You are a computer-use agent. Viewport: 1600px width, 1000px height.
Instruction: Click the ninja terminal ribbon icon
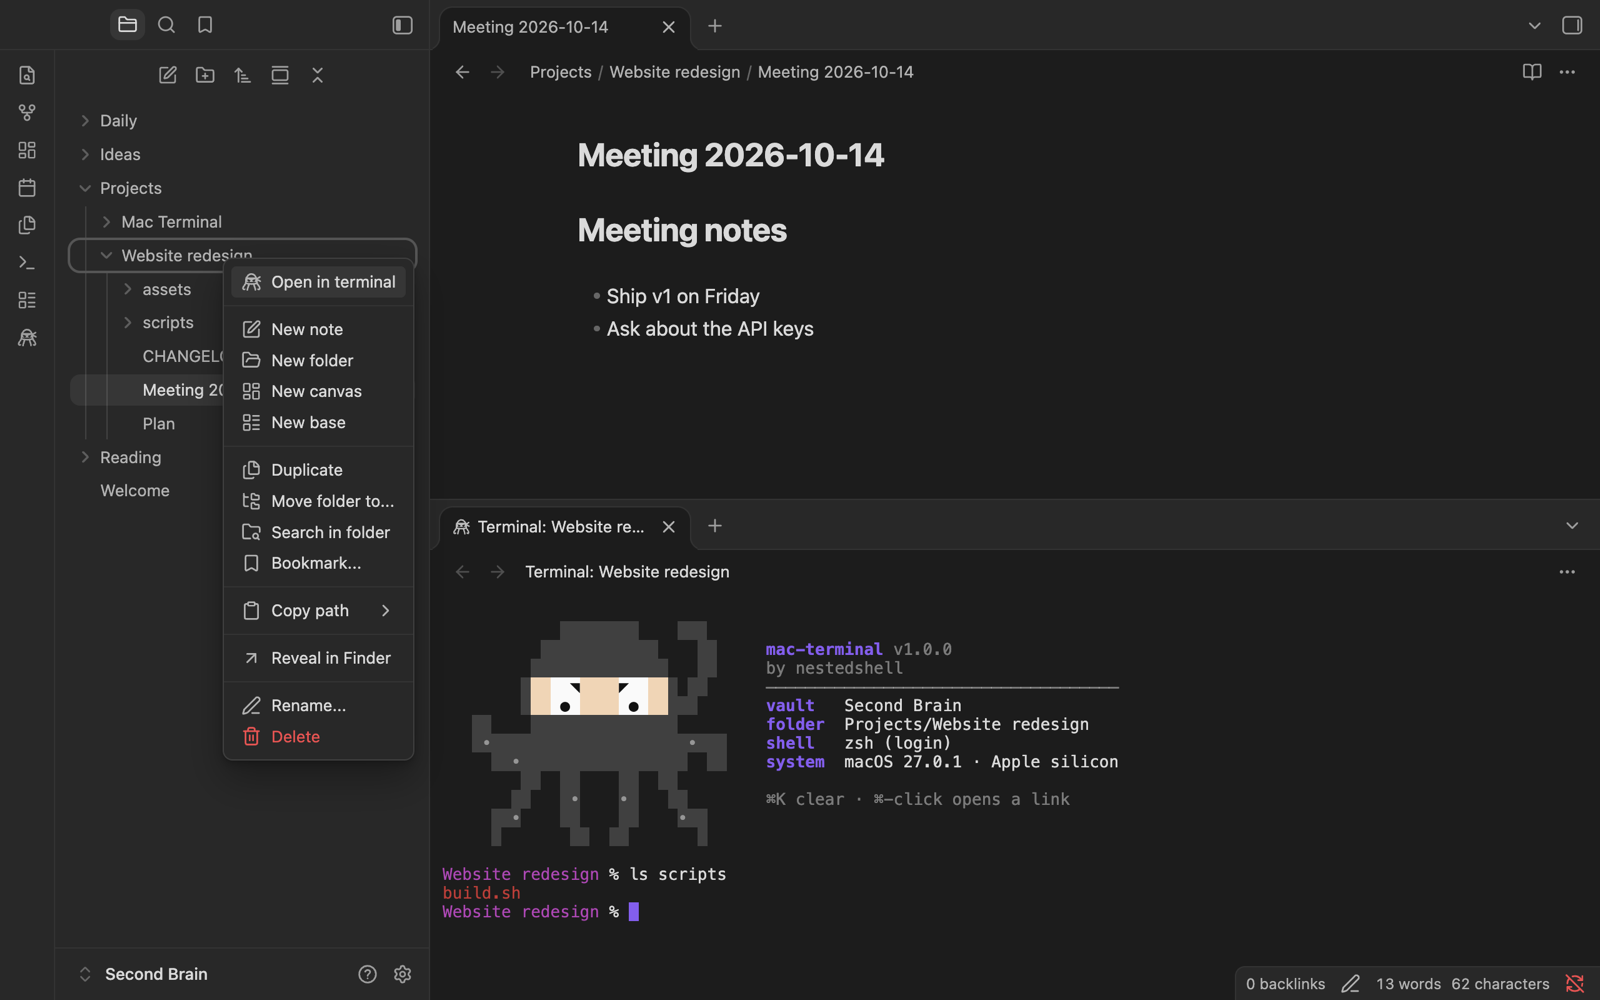pos(27,338)
